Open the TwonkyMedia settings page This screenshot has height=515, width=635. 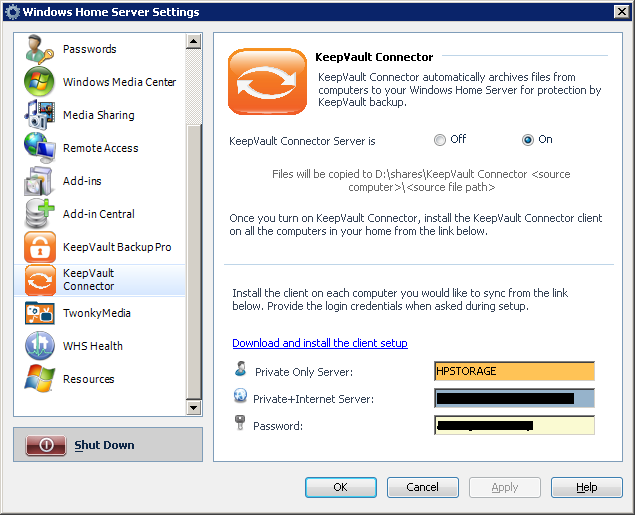coord(97,313)
